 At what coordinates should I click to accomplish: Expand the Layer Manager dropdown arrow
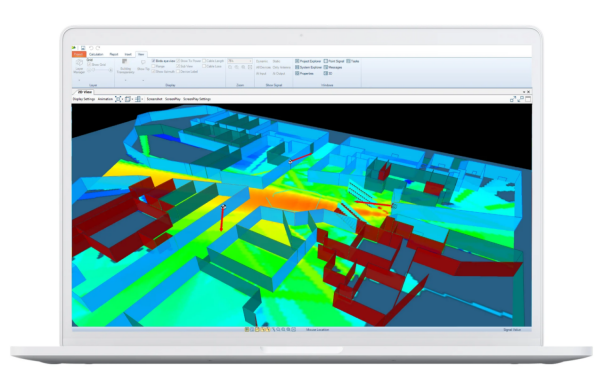click(x=79, y=80)
